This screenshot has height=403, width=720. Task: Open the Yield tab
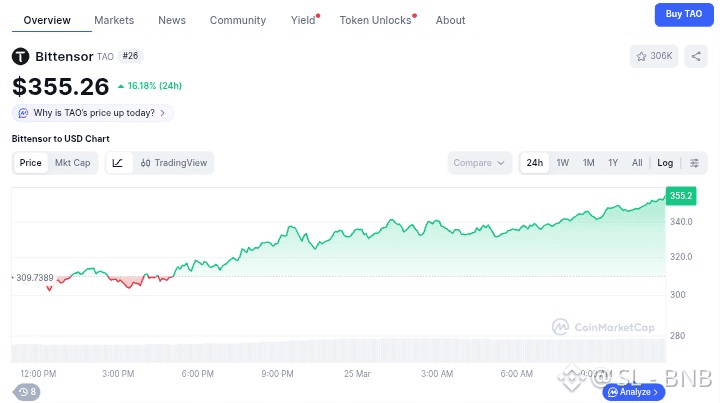[303, 20]
